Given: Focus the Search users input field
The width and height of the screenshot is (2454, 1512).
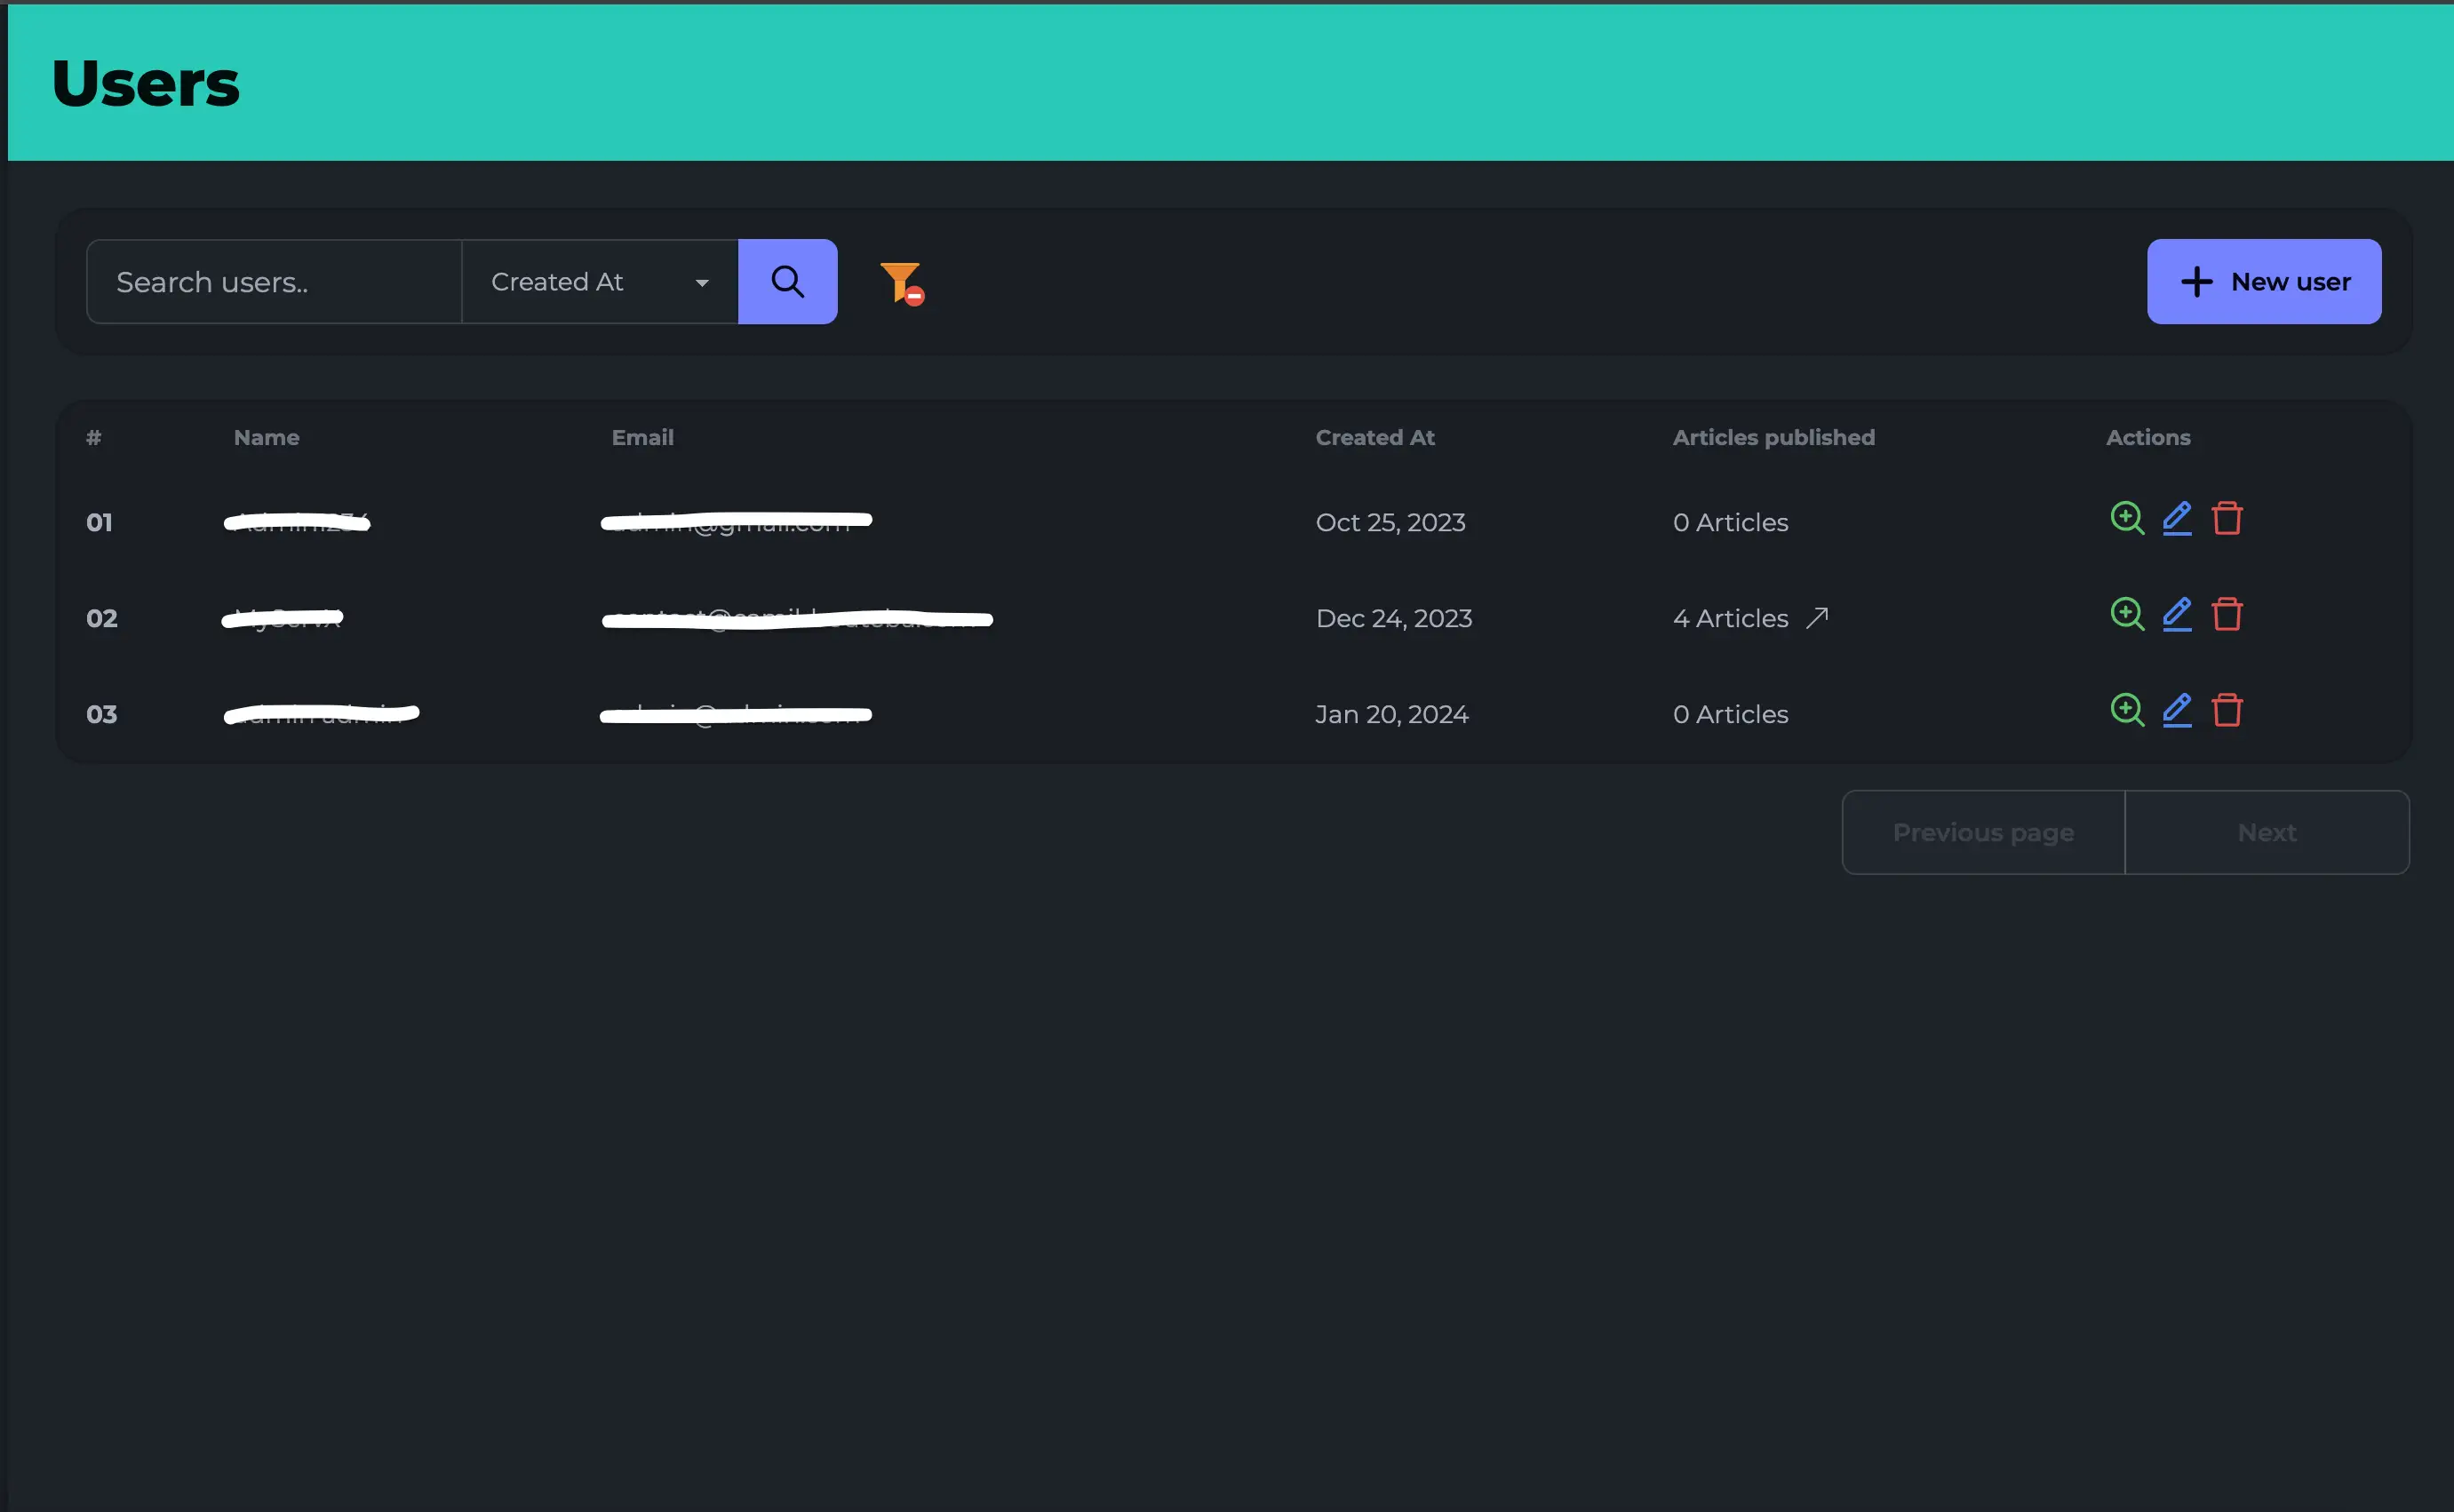Looking at the screenshot, I should tap(274, 282).
